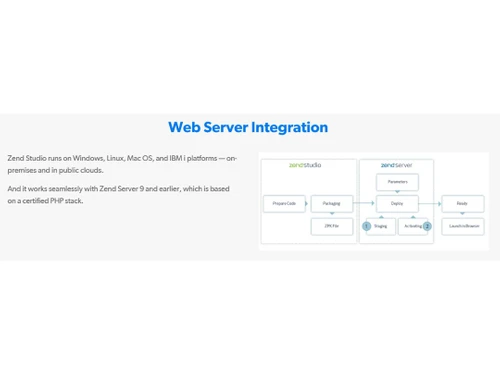Click the circled number 1 beside Staging
This screenshot has width=500, height=375.
[366, 226]
